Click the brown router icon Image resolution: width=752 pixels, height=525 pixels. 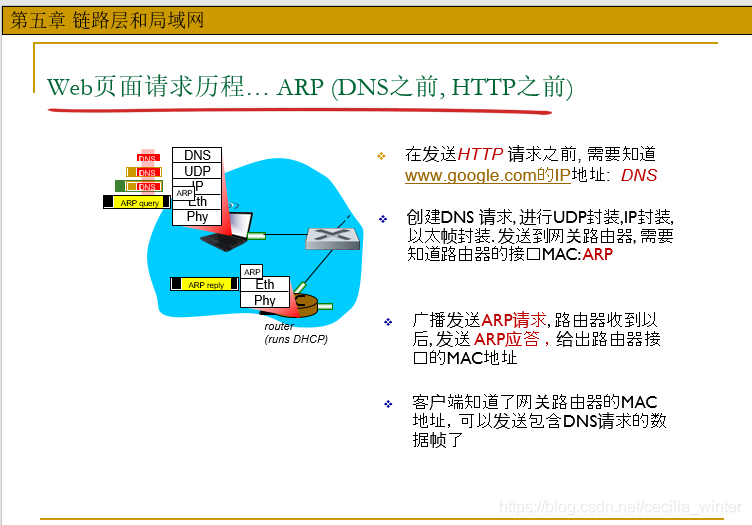tap(305, 305)
